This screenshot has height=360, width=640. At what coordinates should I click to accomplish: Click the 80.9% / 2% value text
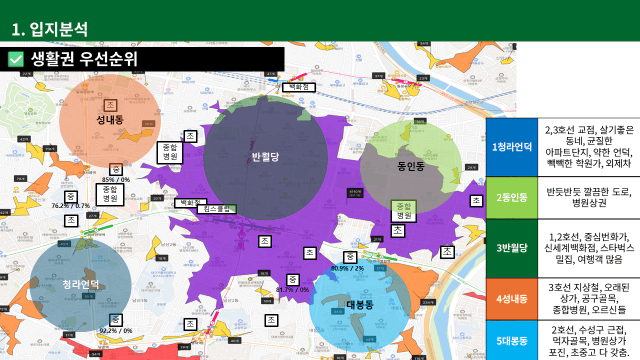coord(347,268)
